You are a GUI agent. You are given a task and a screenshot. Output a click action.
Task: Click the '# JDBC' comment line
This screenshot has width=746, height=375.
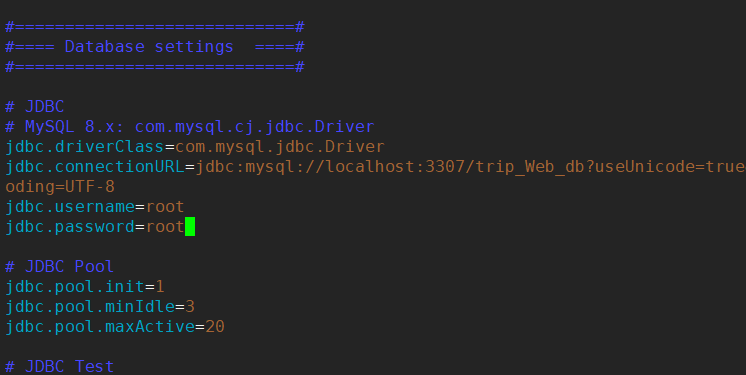(x=35, y=107)
